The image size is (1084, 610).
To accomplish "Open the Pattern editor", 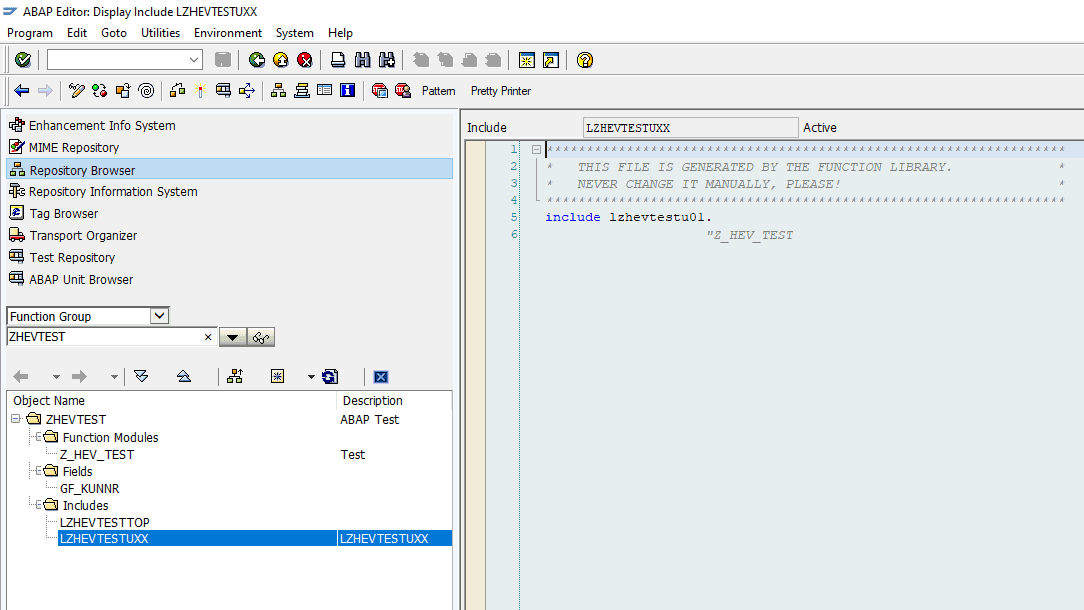I will pyautogui.click(x=438, y=90).
